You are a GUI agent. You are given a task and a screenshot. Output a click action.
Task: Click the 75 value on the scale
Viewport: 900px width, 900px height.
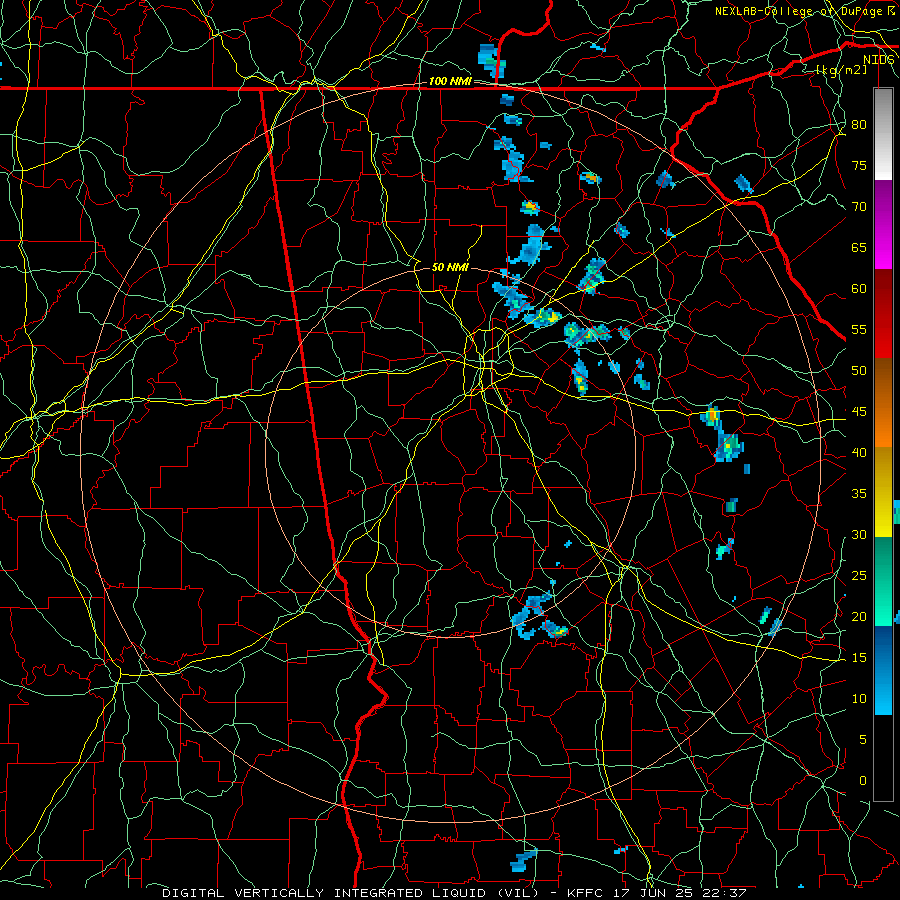pyautogui.click(x=859, y=166)
